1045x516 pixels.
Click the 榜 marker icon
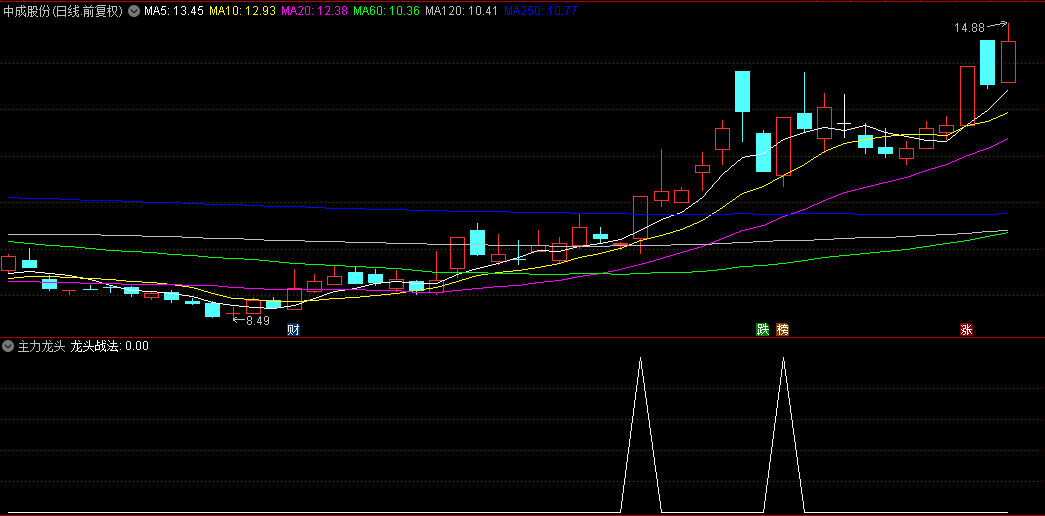click(782, 329)
